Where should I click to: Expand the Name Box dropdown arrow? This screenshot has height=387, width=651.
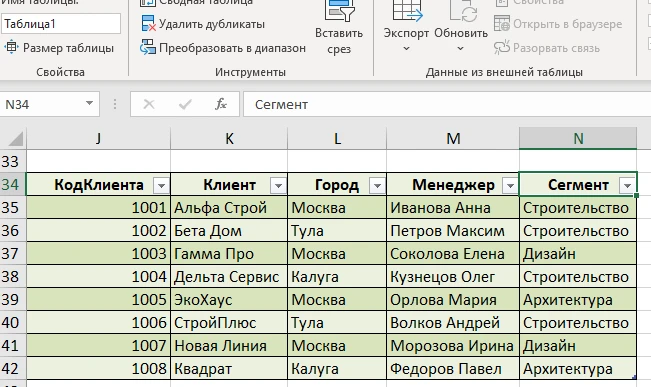click(89, 104)
